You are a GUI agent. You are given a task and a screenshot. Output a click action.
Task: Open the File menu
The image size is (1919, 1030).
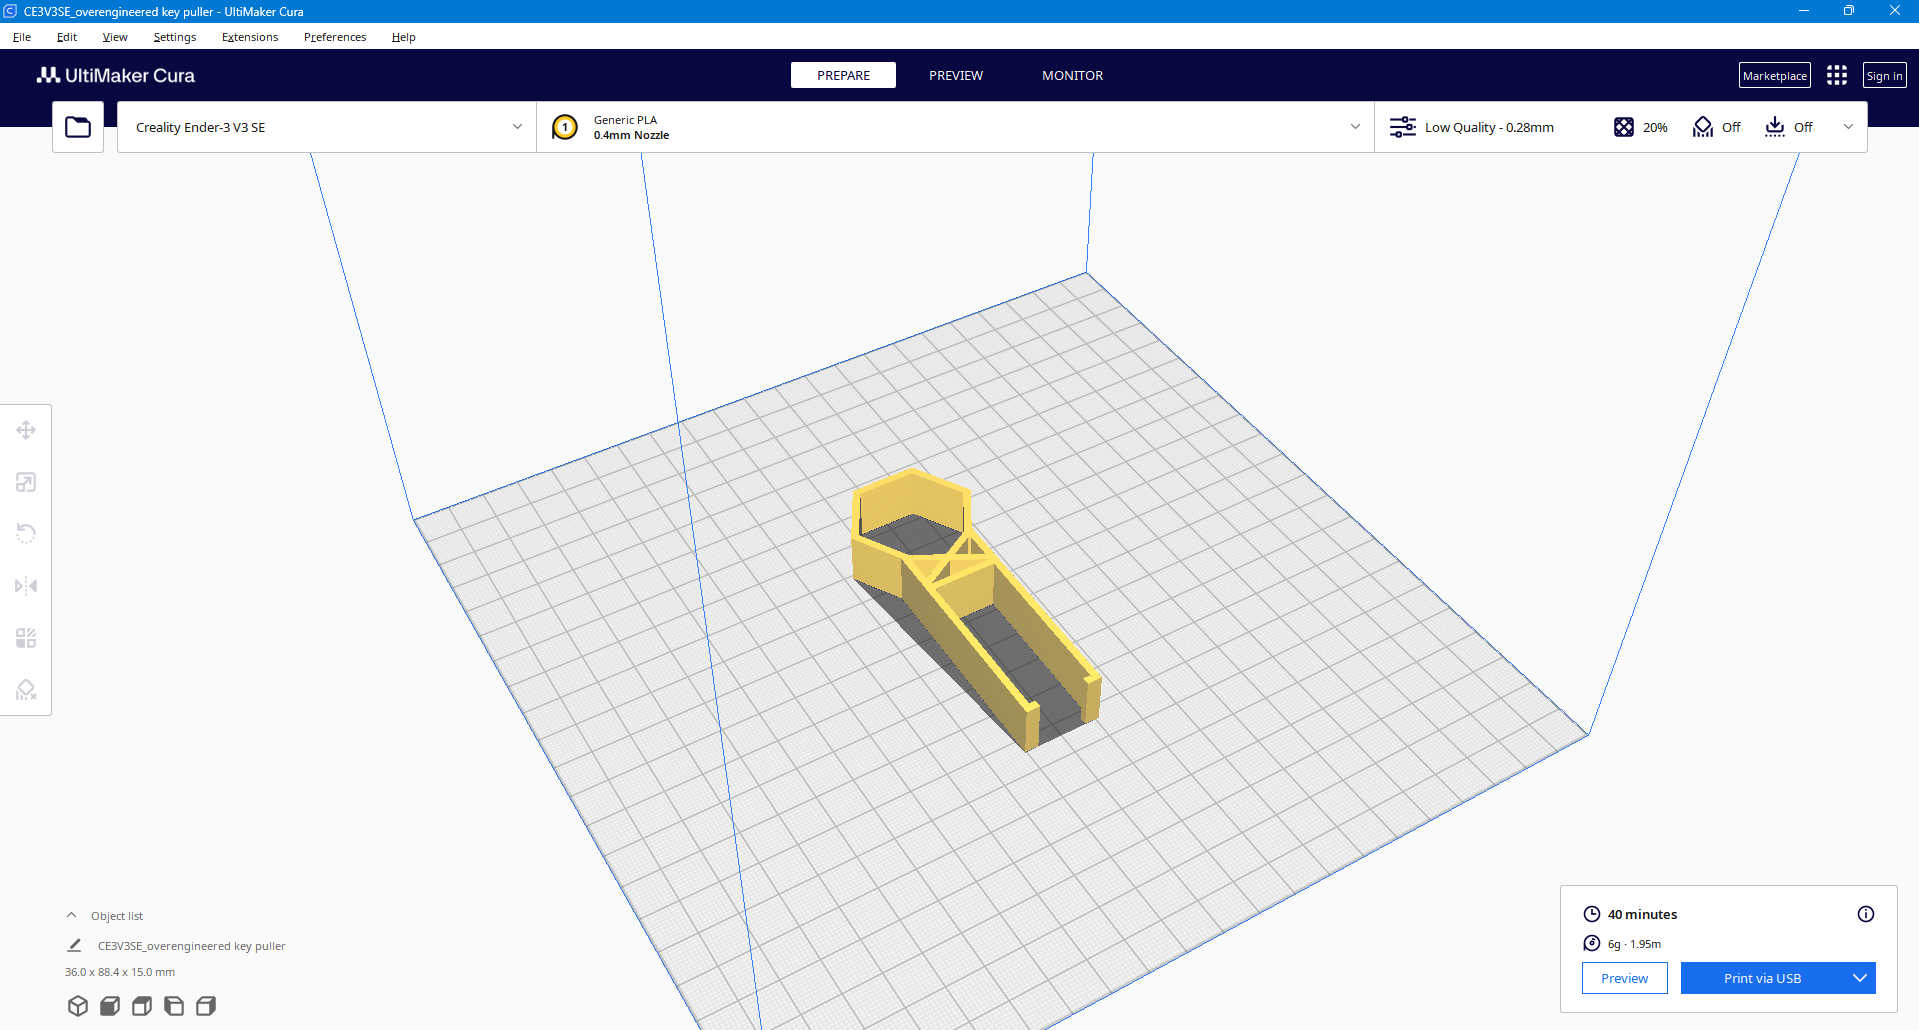click(22, 37)
